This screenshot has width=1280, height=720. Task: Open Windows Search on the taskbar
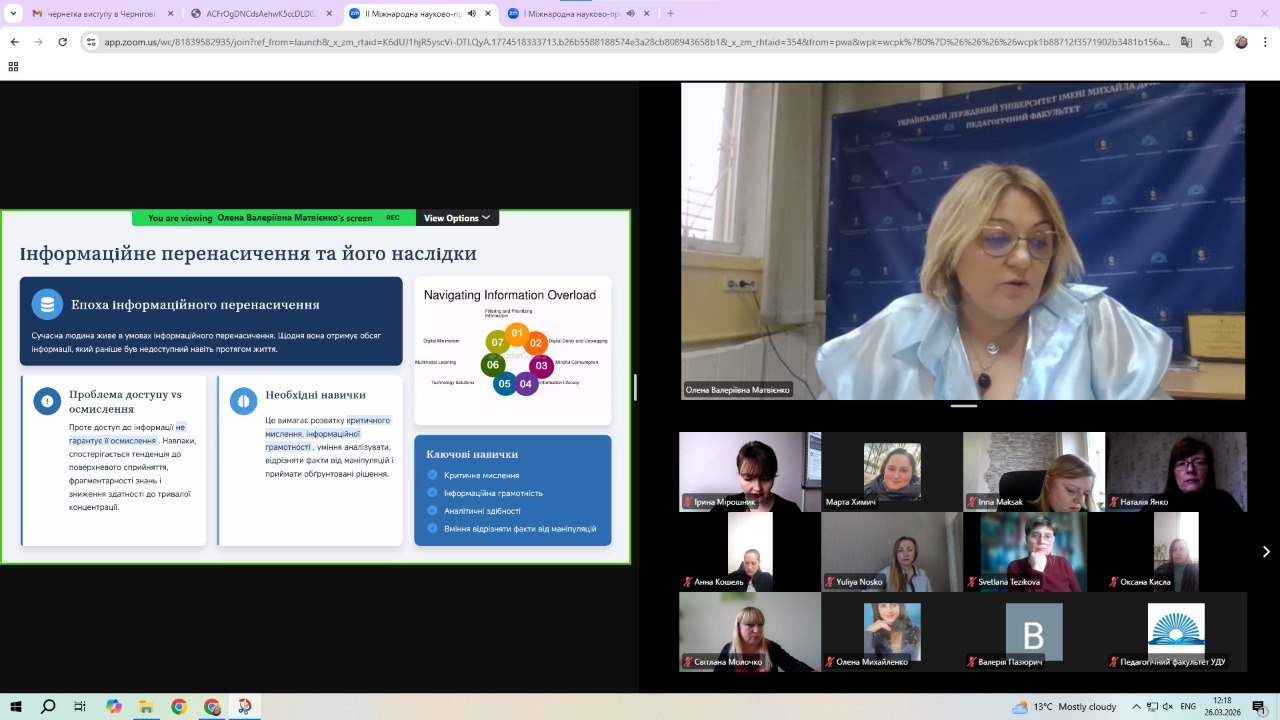(x=48, y=706)
